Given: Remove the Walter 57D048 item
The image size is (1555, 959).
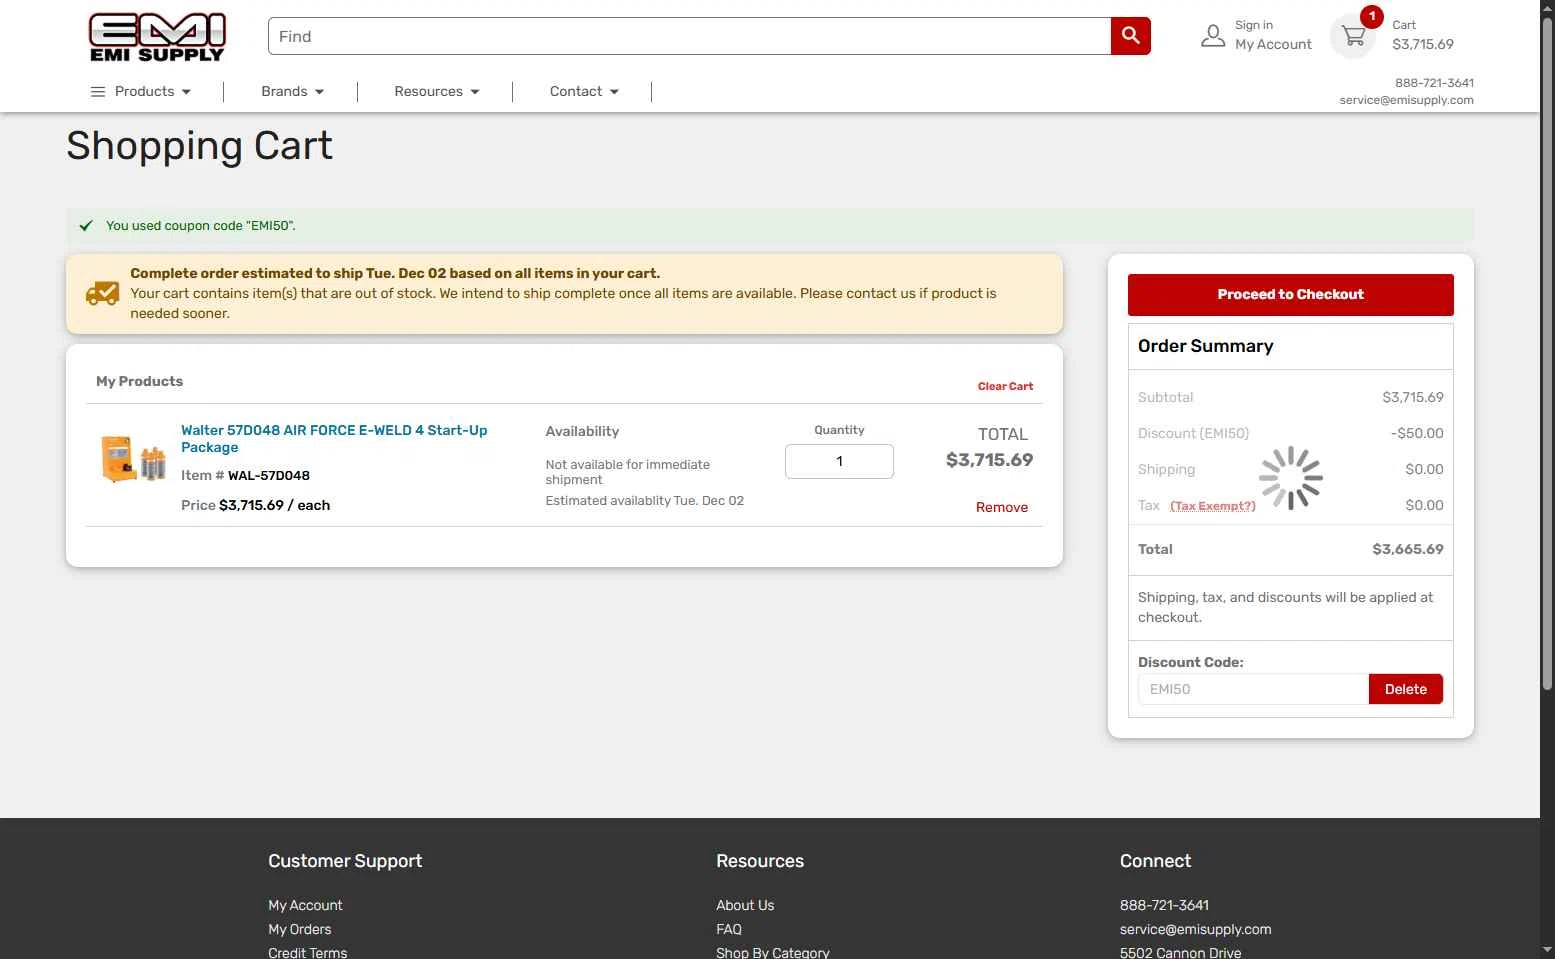Looking at the screenshot, I should pyautogui.click(x=1001, y=507).
